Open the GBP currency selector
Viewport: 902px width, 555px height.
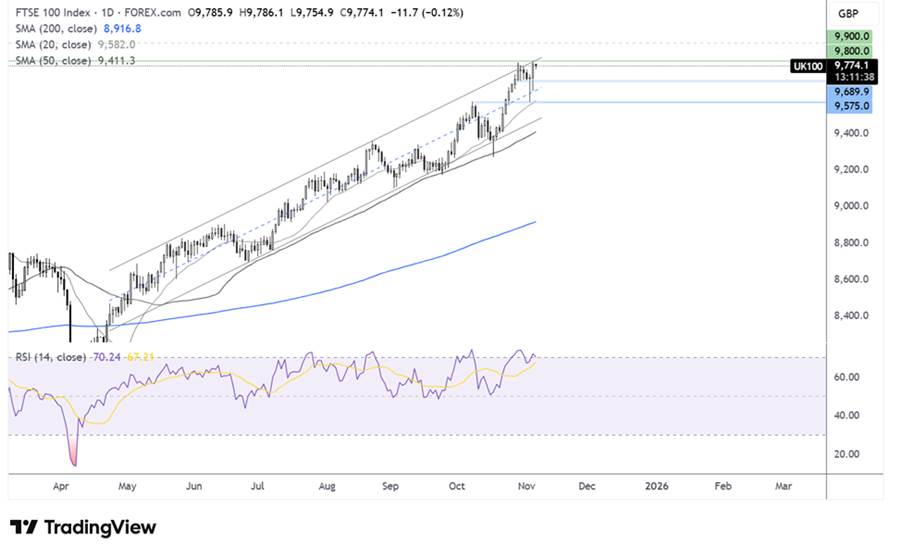[x=849, y=16]
